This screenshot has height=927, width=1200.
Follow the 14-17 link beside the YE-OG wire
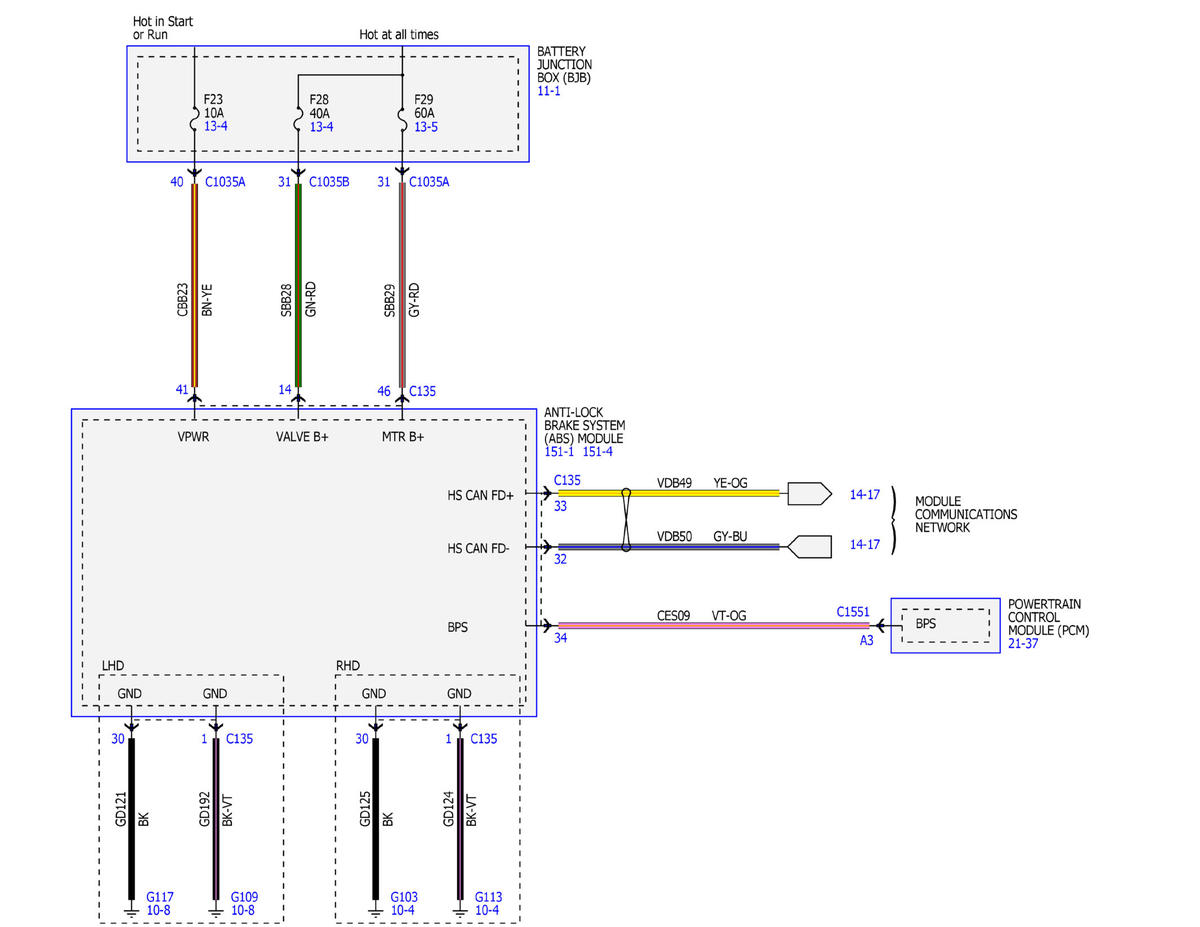coord(865,494)
